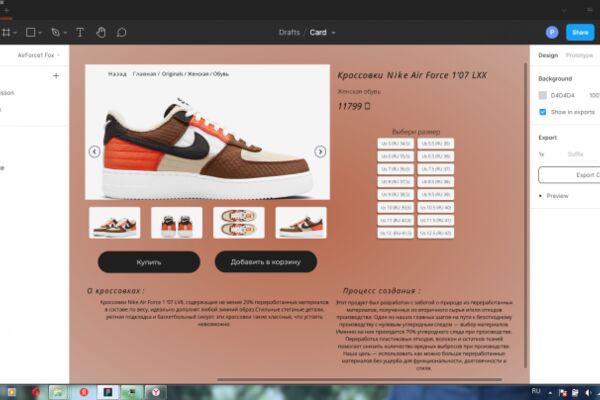This screenshot has width=600, height=400.
Task: Click the Женская обувь subtitle
Action: tap(359, 91)
